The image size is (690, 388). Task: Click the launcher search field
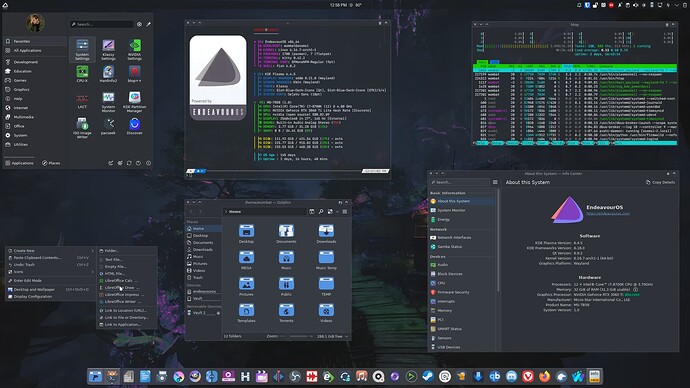102,24
